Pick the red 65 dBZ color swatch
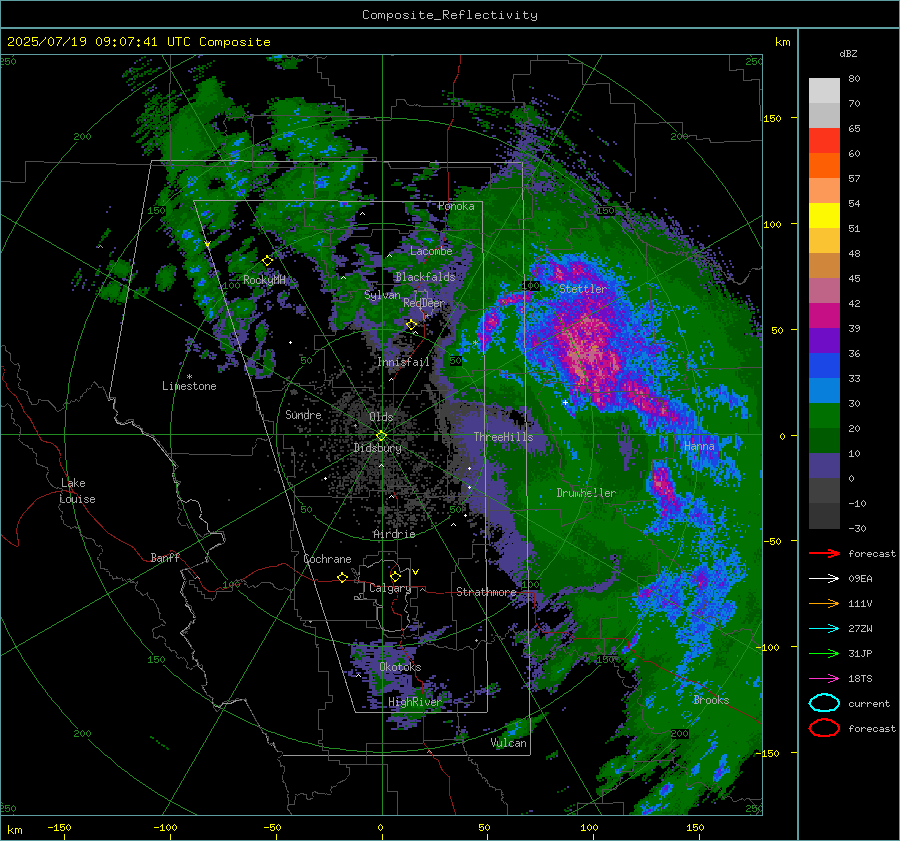900x841 pixels. [x=824, y=141]
